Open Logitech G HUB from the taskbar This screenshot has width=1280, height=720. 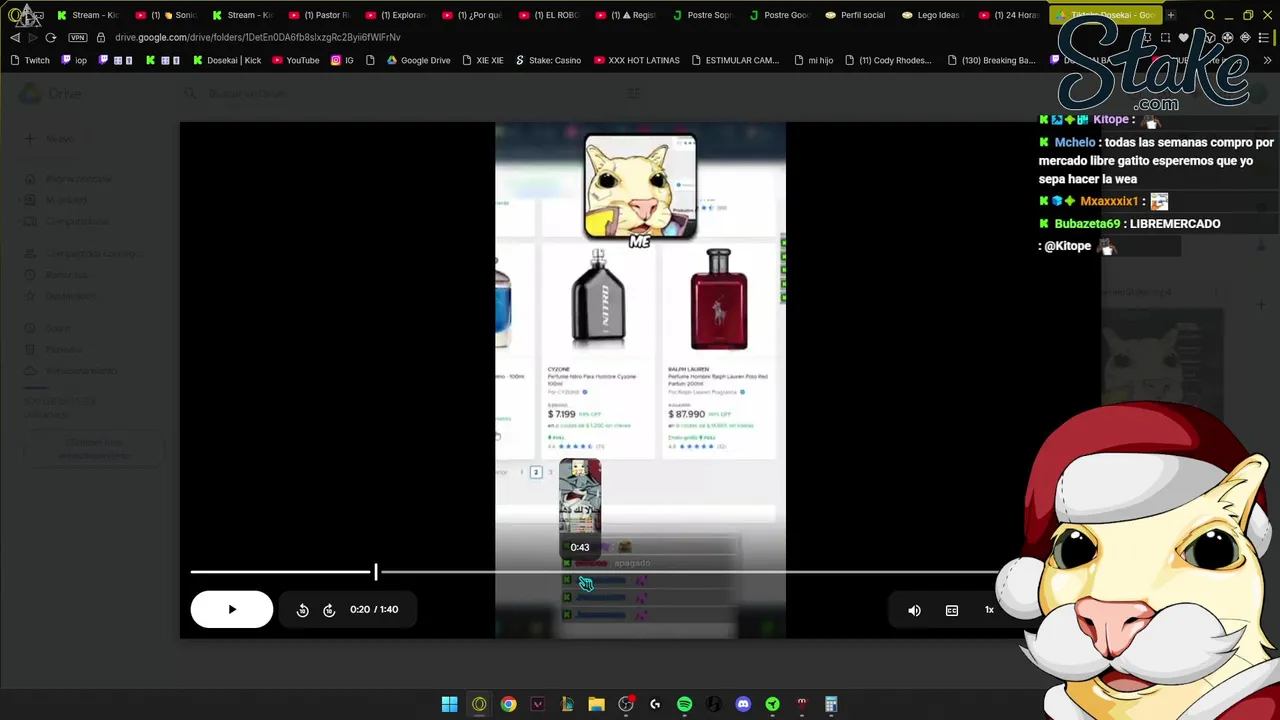coord(655,704)
